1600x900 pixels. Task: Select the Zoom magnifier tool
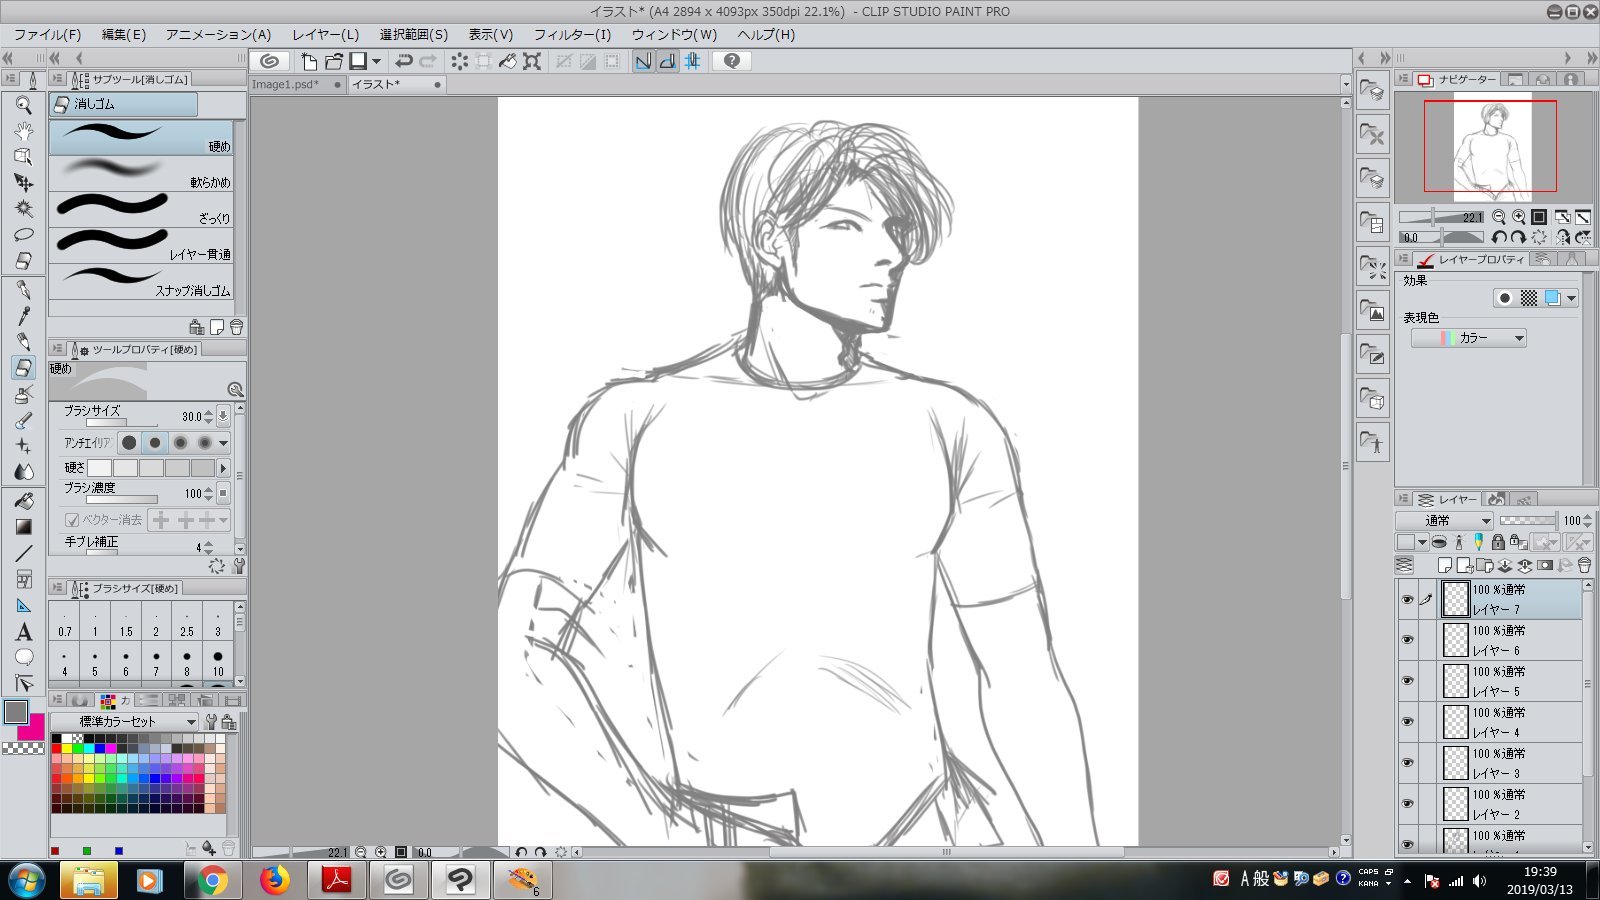pyautogui.click(x=24, y=105)
